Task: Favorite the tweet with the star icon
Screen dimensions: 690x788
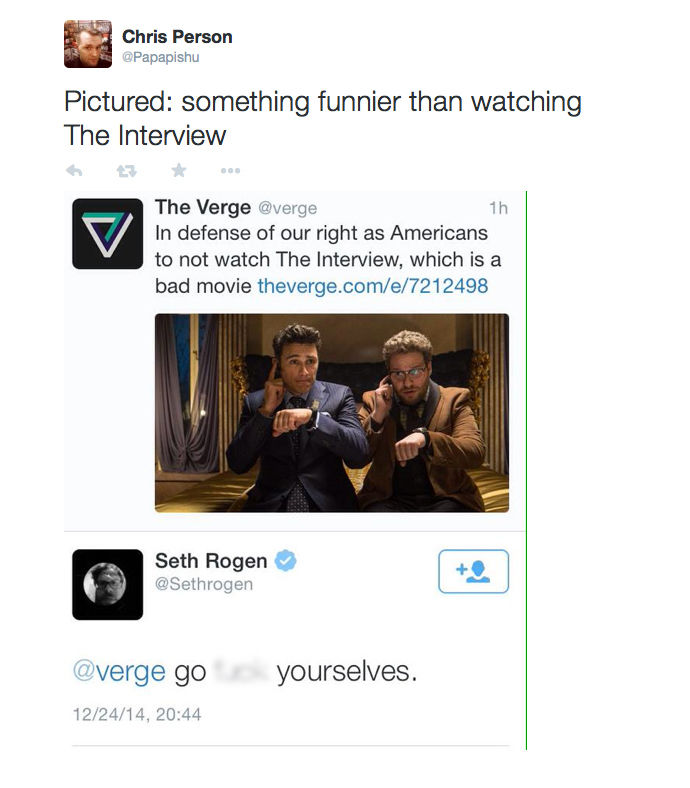Action: point(179,170)
